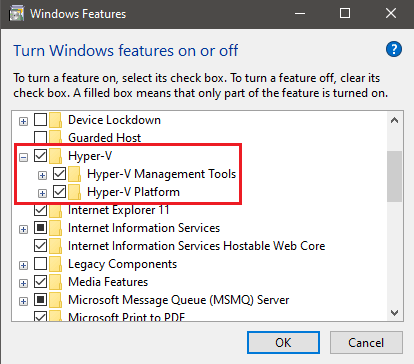
Task: Click the scrollbar up arrow
Action: (x=395, y=120)
